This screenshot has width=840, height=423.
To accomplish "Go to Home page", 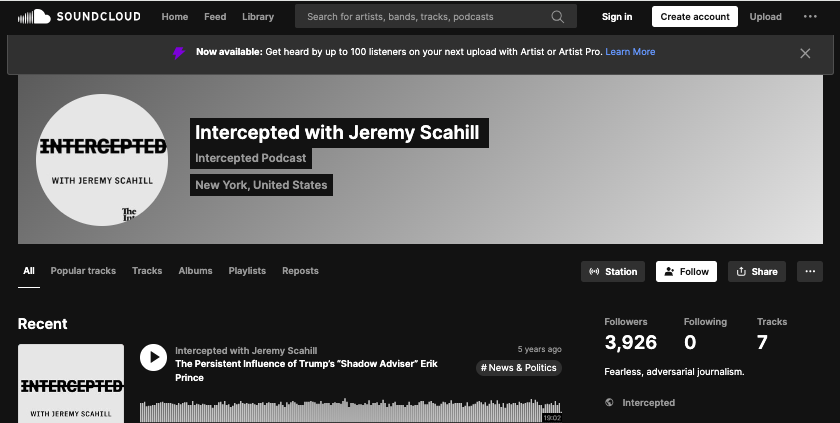I will tap(175, 17).
